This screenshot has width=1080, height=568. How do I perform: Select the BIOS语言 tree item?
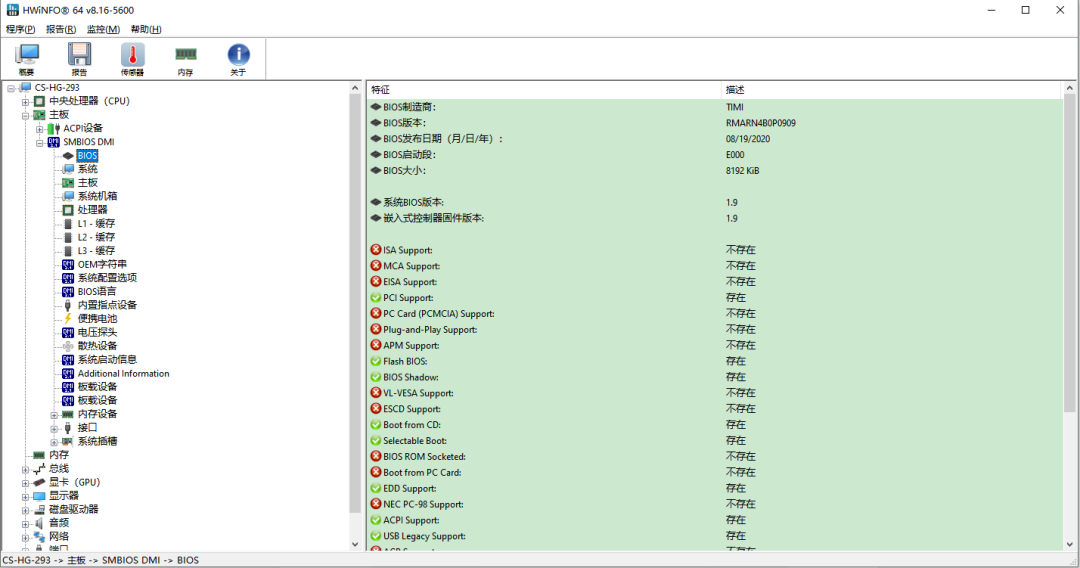pos(97,291)
